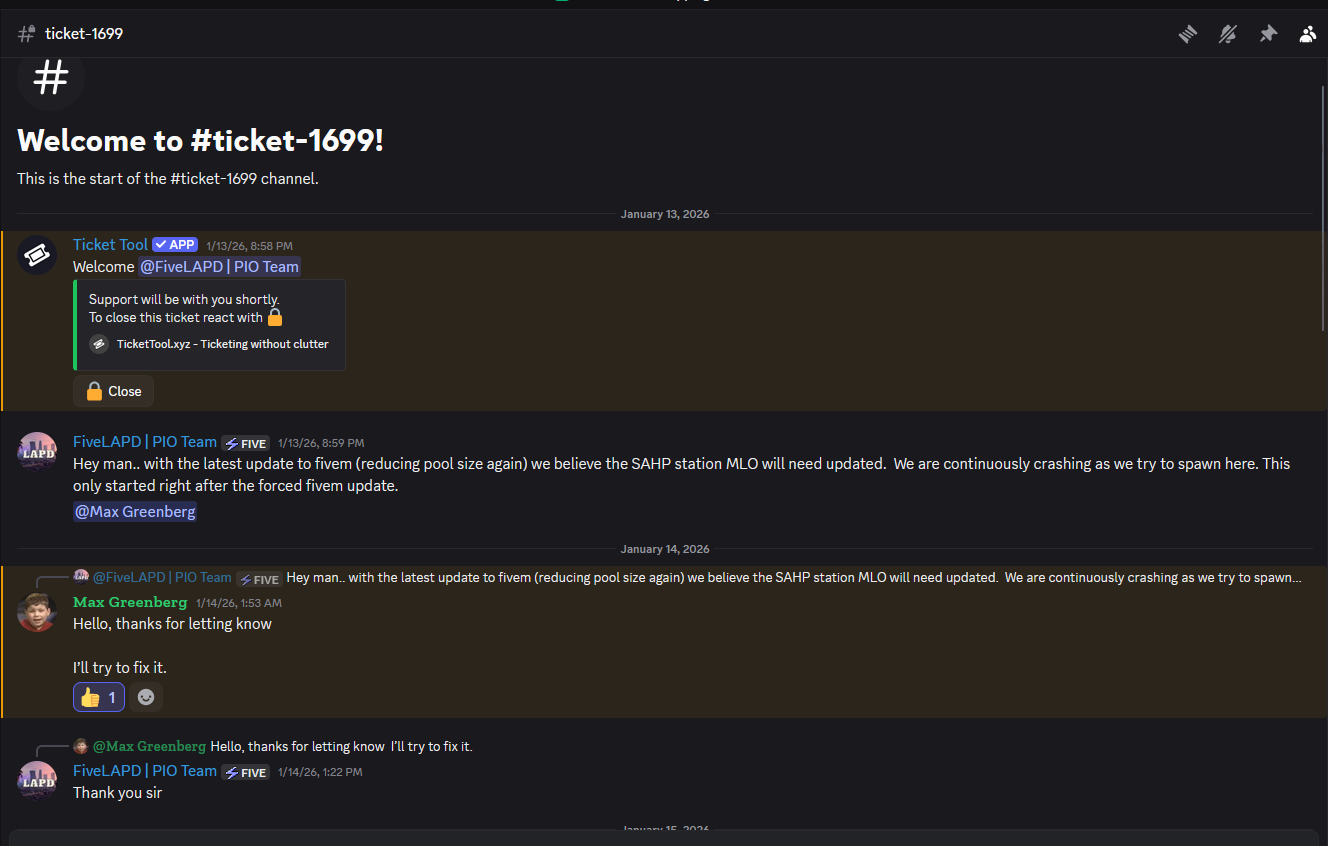The image size is (1328, 846).
Task: Toggle the thumbs up reaction
Action: coord(99,697)
